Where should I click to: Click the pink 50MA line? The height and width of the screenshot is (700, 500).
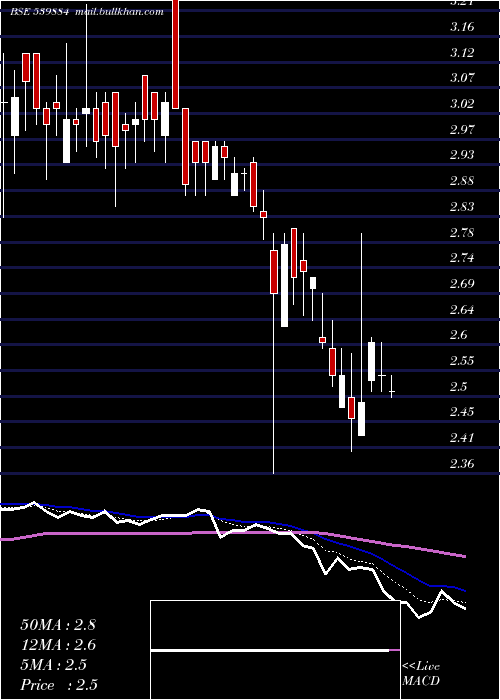[232, 534]
